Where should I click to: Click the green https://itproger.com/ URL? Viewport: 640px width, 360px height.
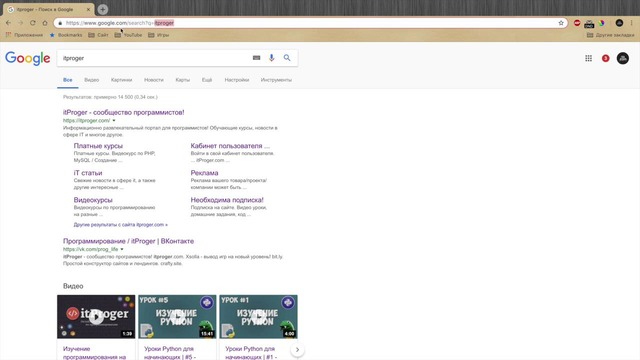point(87,120)
